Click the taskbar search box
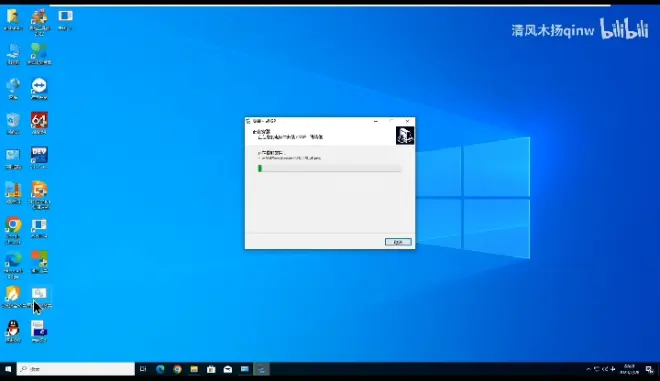This screenshot has width=660, height=381. [76, 369]
